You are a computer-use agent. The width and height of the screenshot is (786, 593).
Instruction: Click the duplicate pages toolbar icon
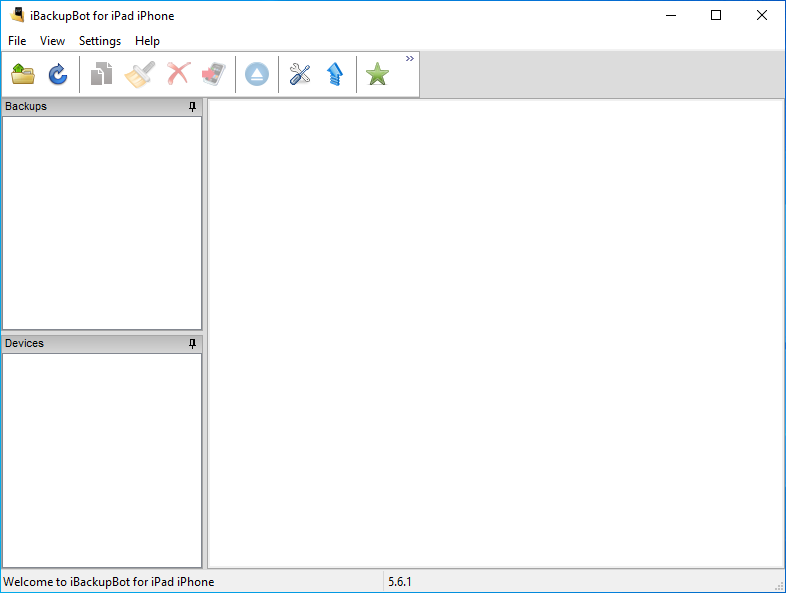pos(101,74)
